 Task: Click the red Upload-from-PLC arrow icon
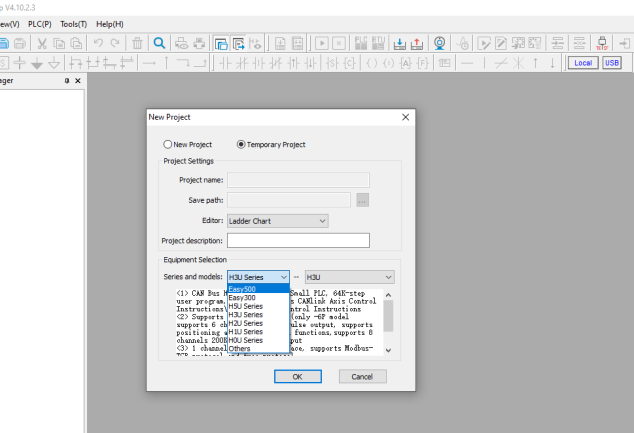click(x=417, y=43)
